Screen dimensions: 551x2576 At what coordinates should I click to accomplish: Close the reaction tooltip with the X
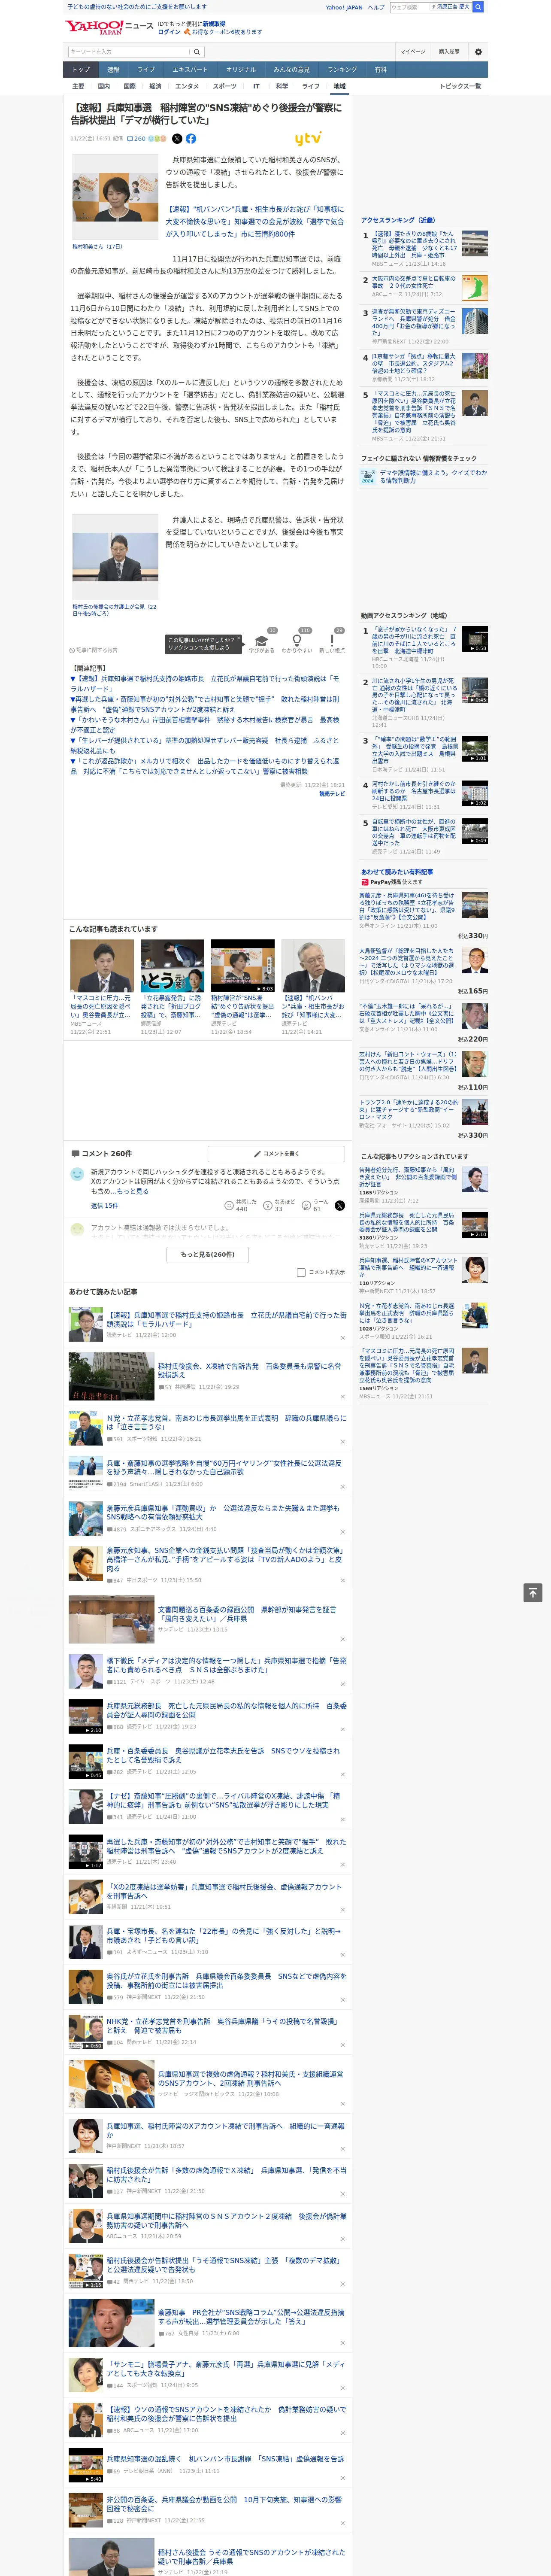click(240, 639)
